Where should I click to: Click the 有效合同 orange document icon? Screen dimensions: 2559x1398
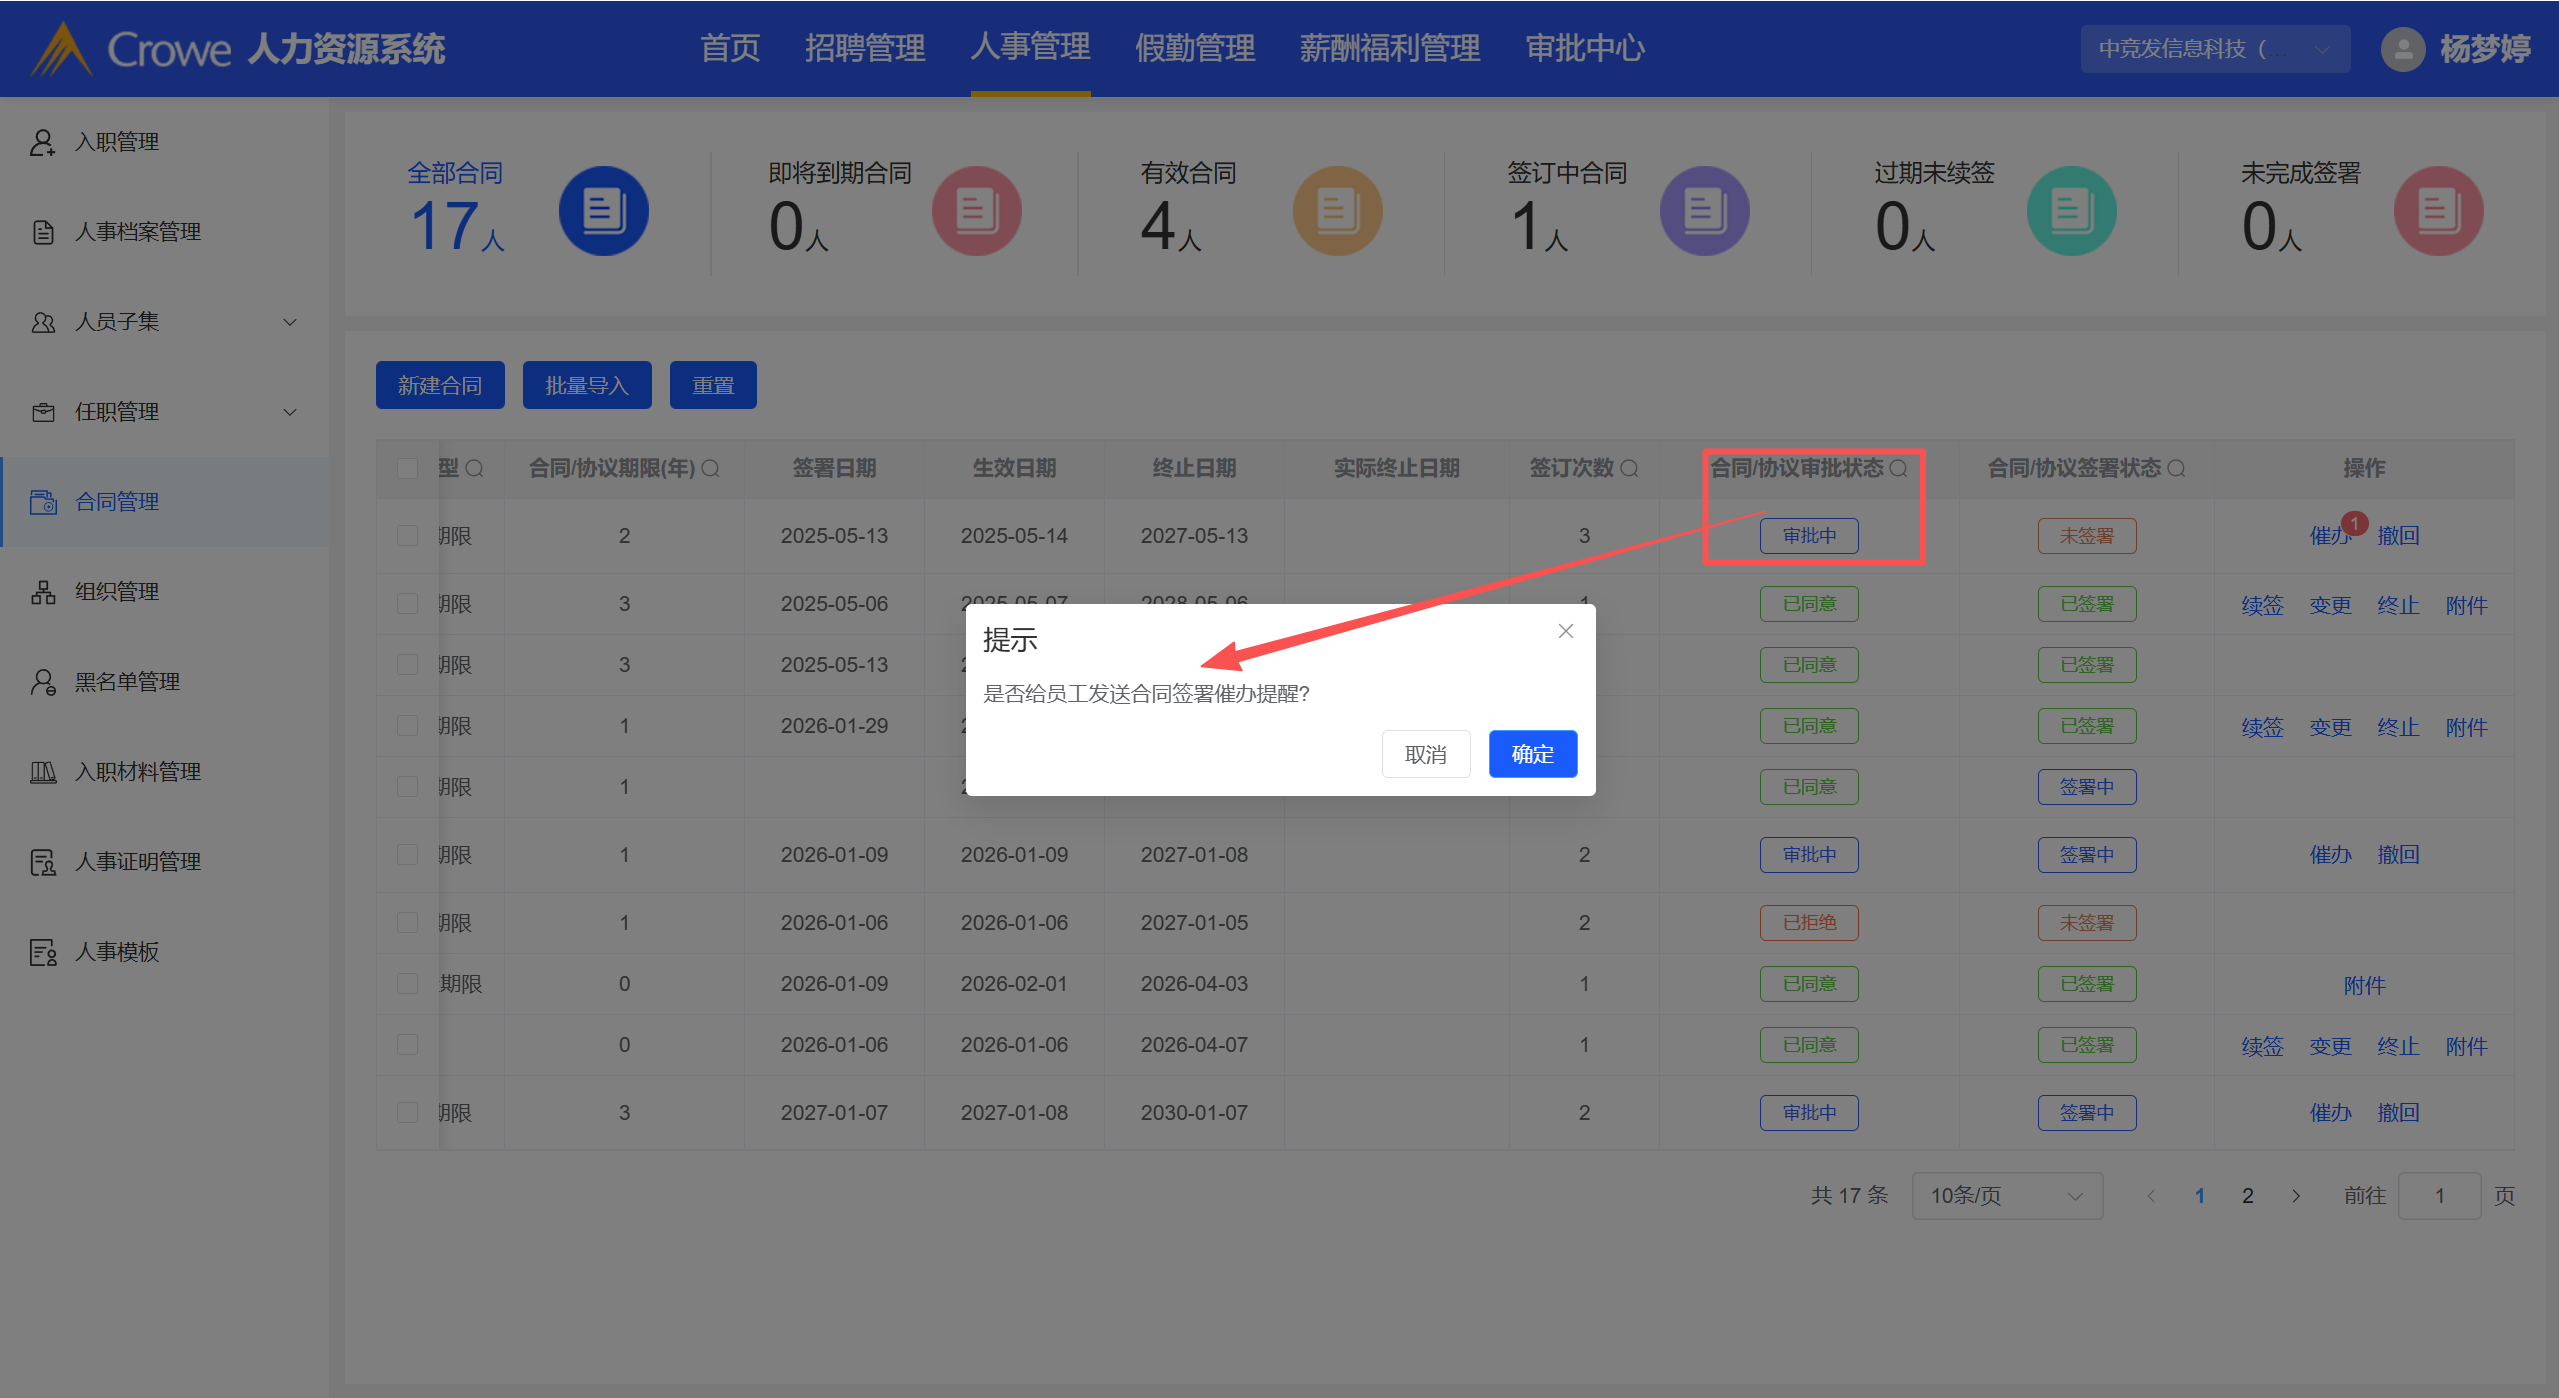tap(1337, 211)
